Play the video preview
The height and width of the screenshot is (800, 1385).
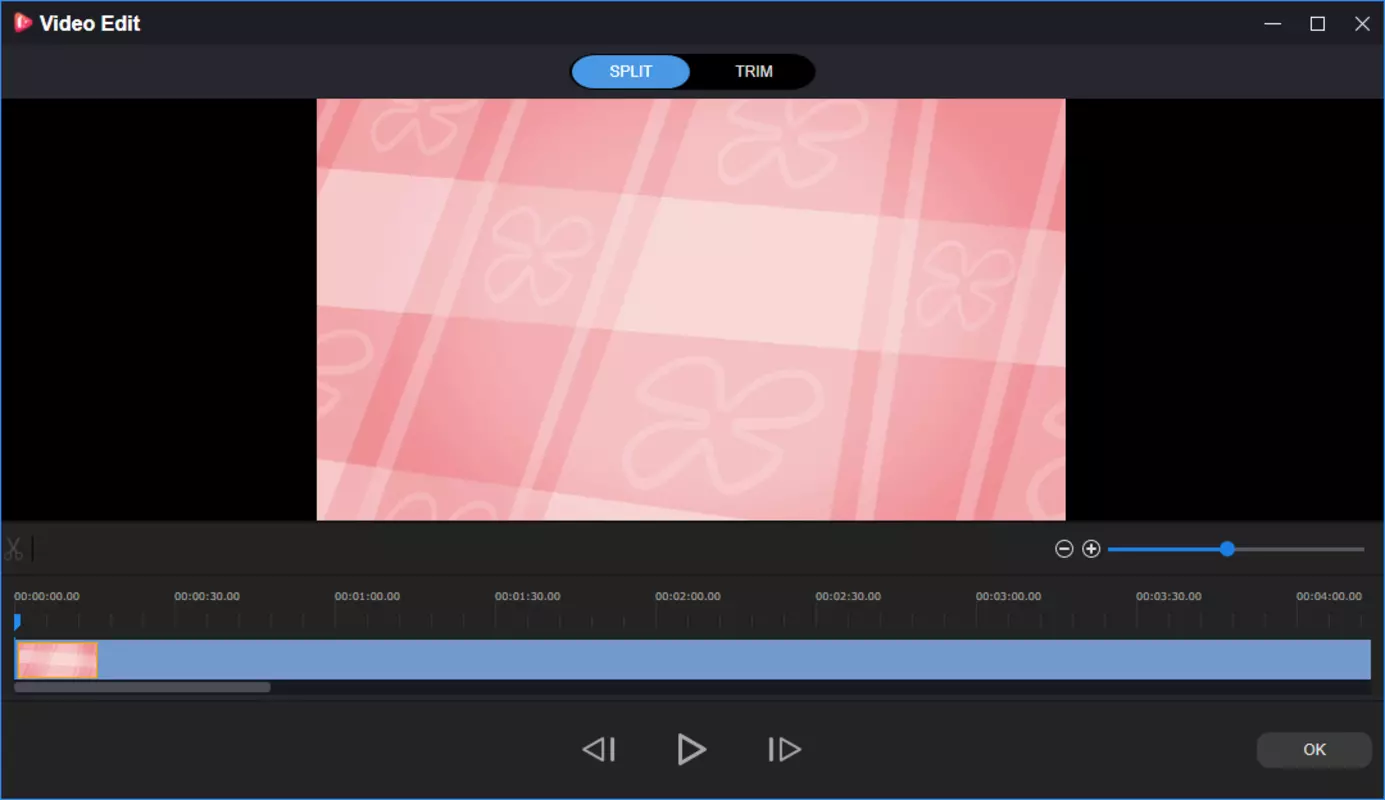point(691,749)
